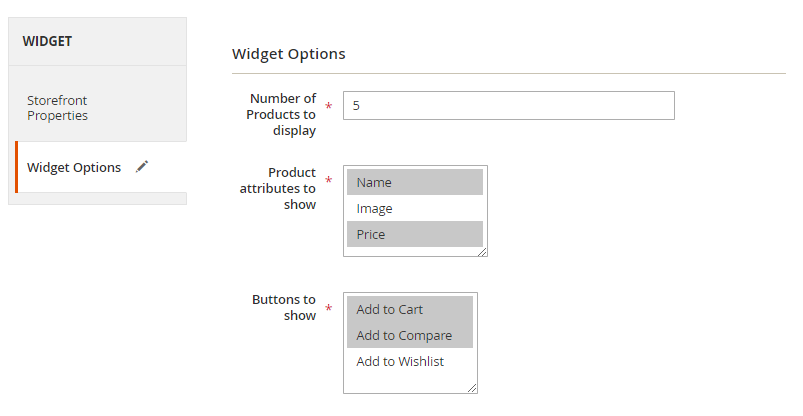Click the Widget Options section heading

(289, 53)
